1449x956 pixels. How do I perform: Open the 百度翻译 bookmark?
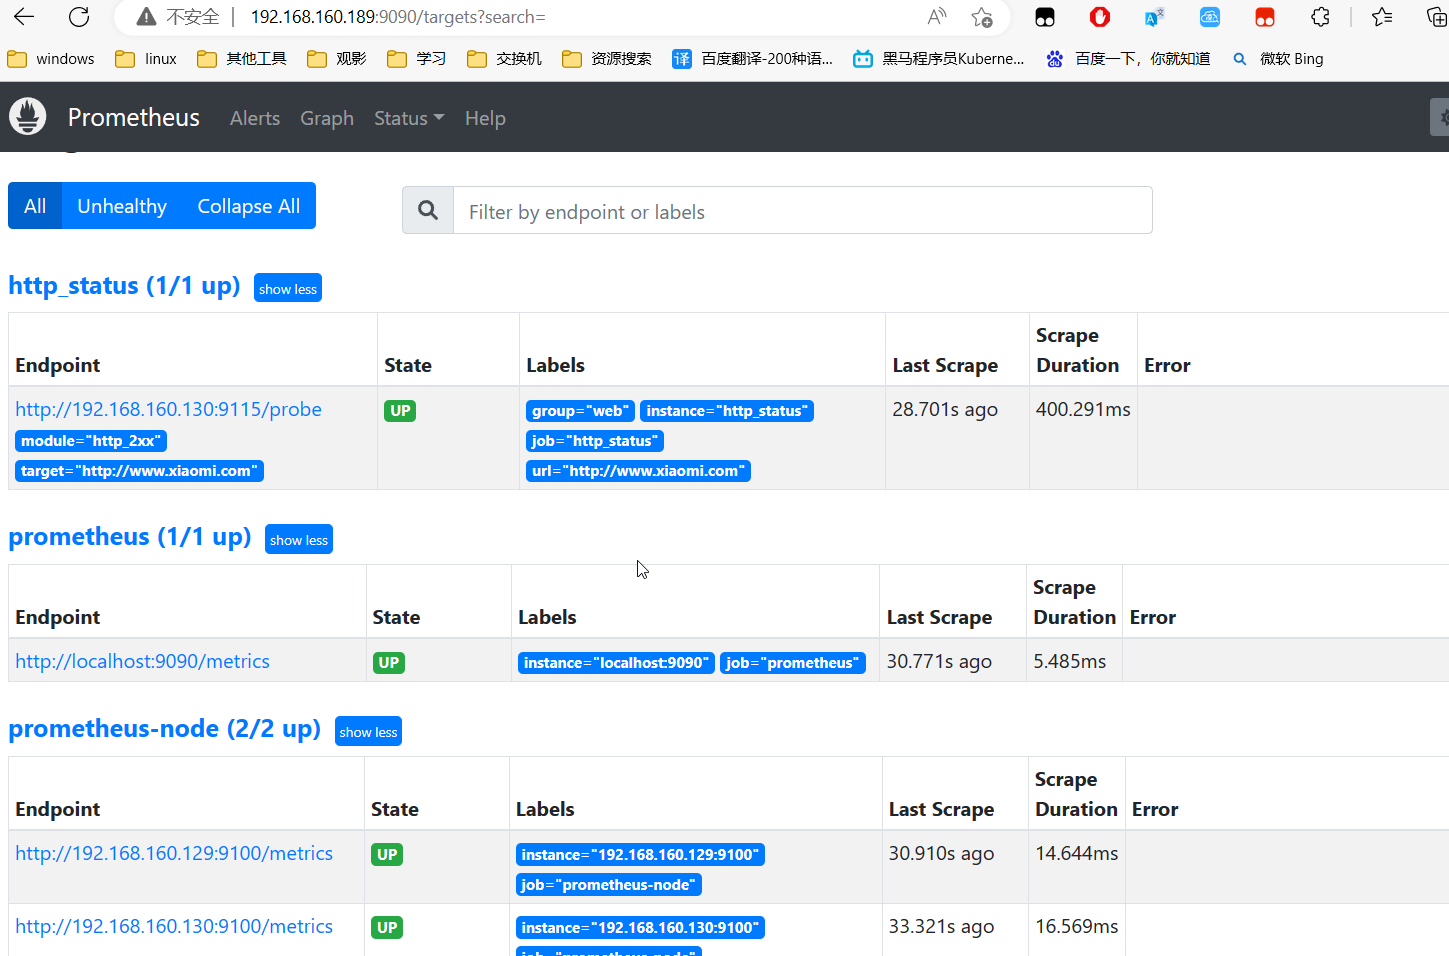click(x=752, y=59)
